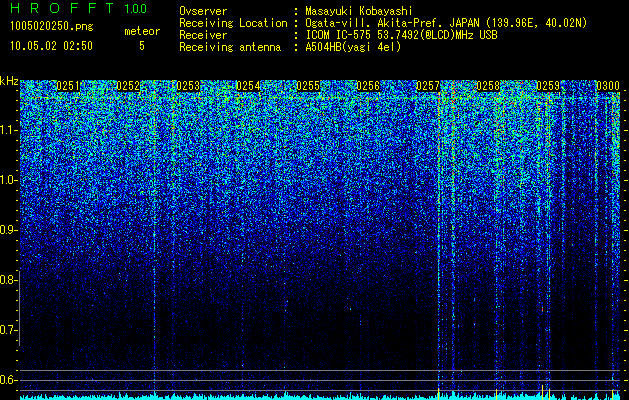Click time marker 0254
Image resolution: width=629 pixels, height=400 pixels.
(x=248, y=86)
